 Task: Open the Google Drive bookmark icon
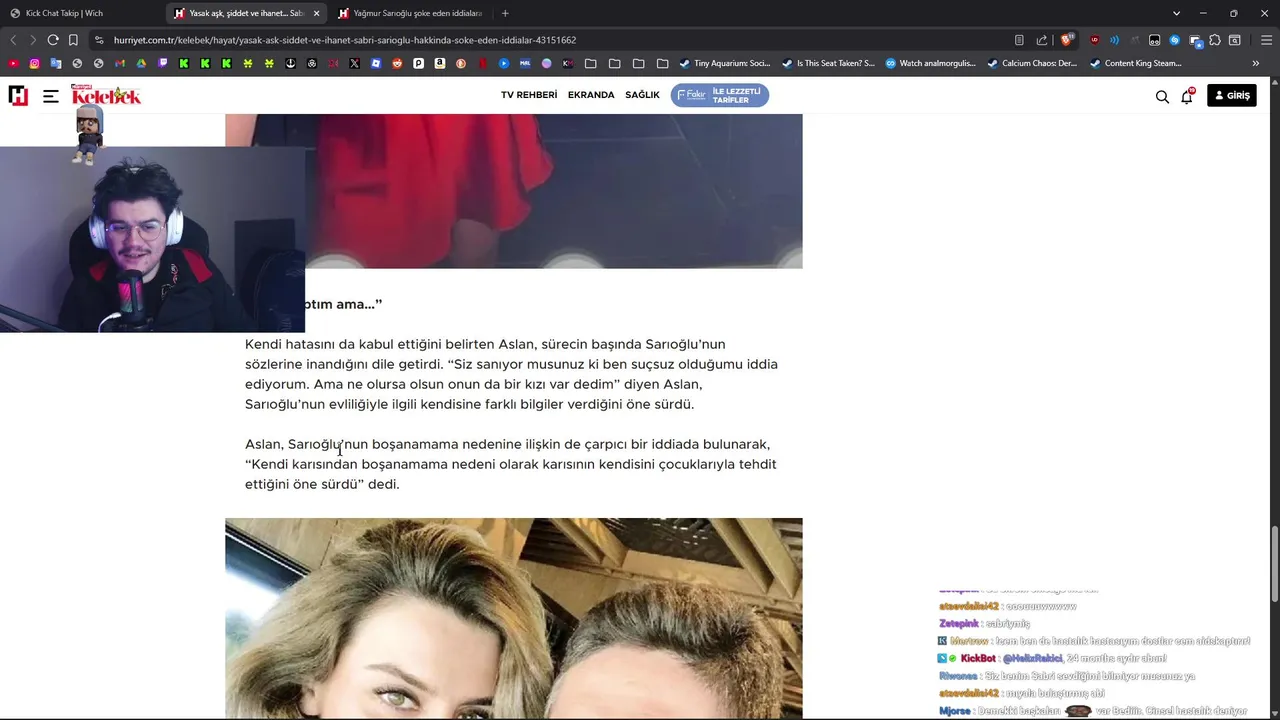pos(141,63)
